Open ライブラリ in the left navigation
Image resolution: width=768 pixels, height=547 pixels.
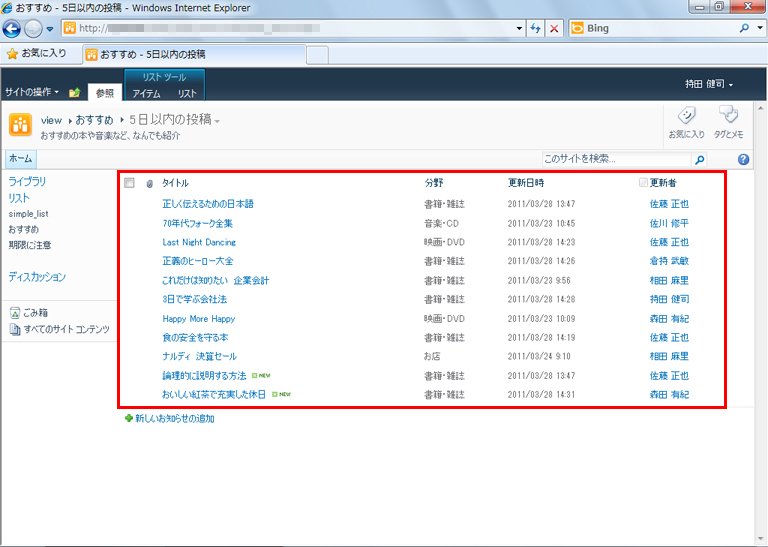pos(27,182)
